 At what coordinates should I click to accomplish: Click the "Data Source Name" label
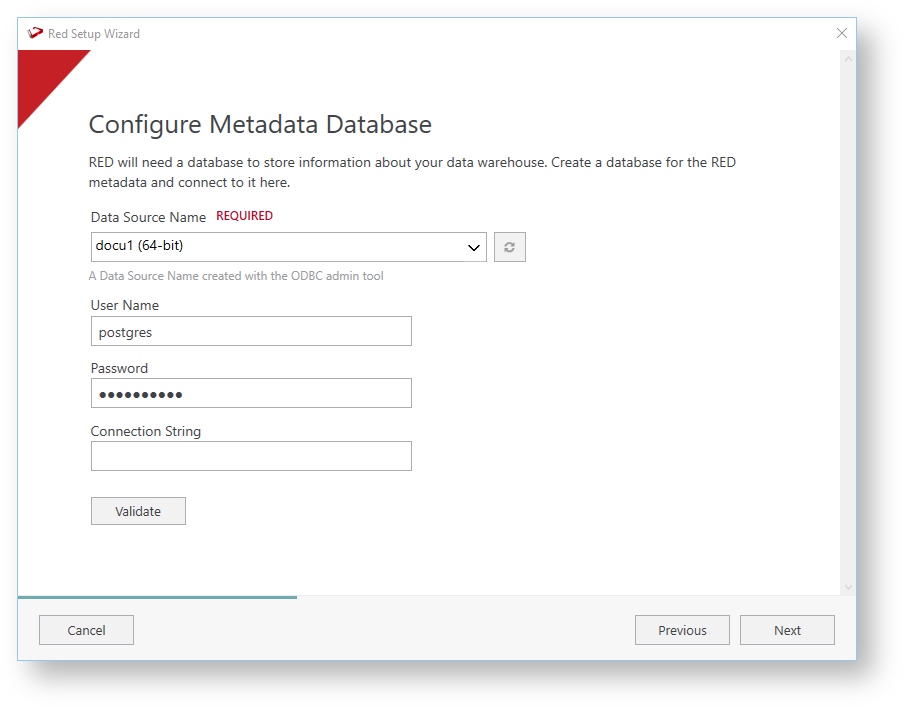148,217
